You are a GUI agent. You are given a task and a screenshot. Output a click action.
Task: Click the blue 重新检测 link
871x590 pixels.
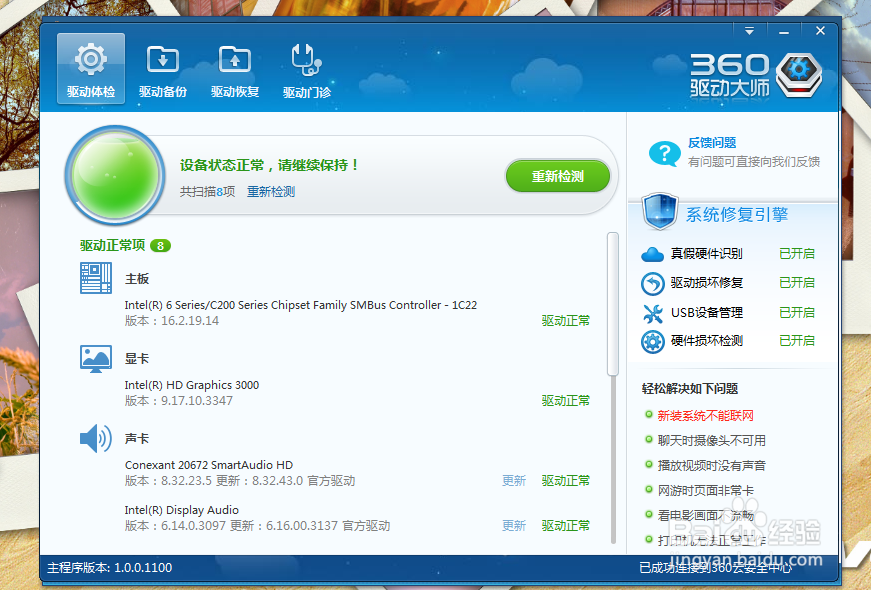point(271,192)
